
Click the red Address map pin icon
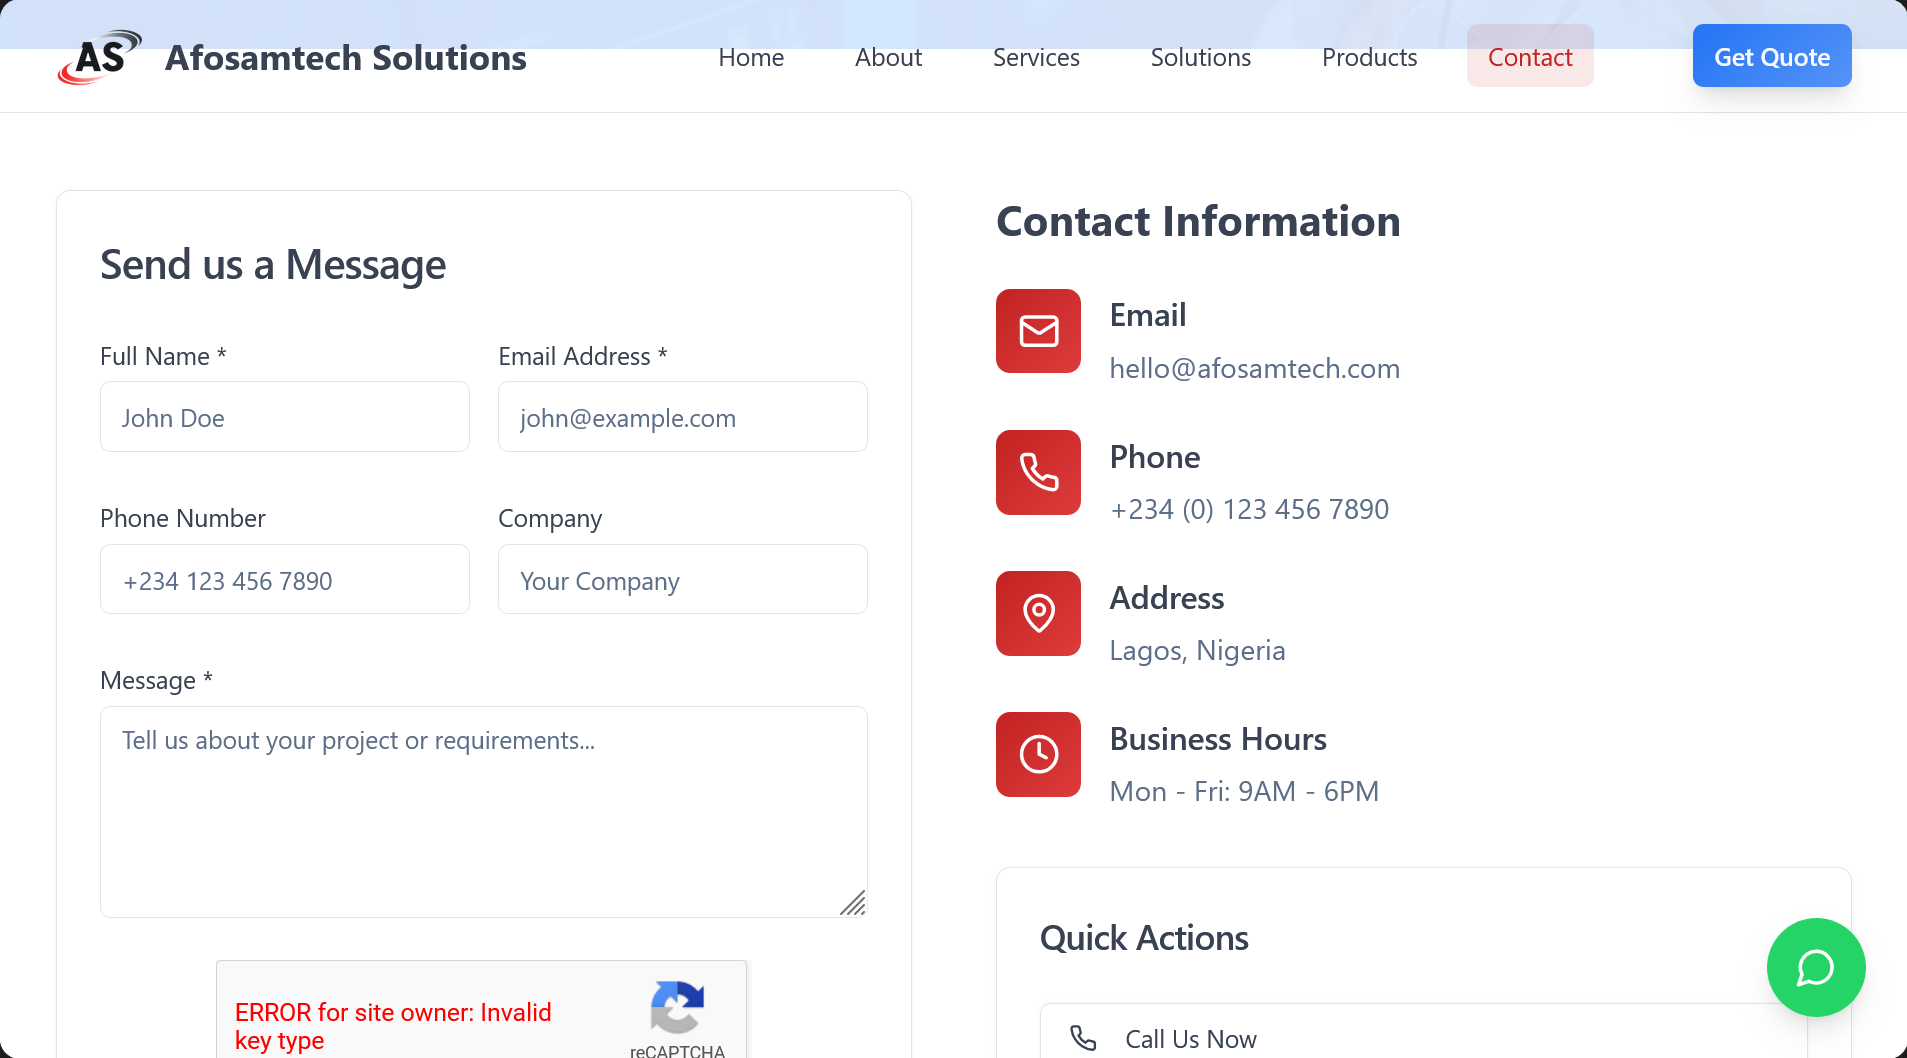pyautogui.click(x=1038, y=613)
